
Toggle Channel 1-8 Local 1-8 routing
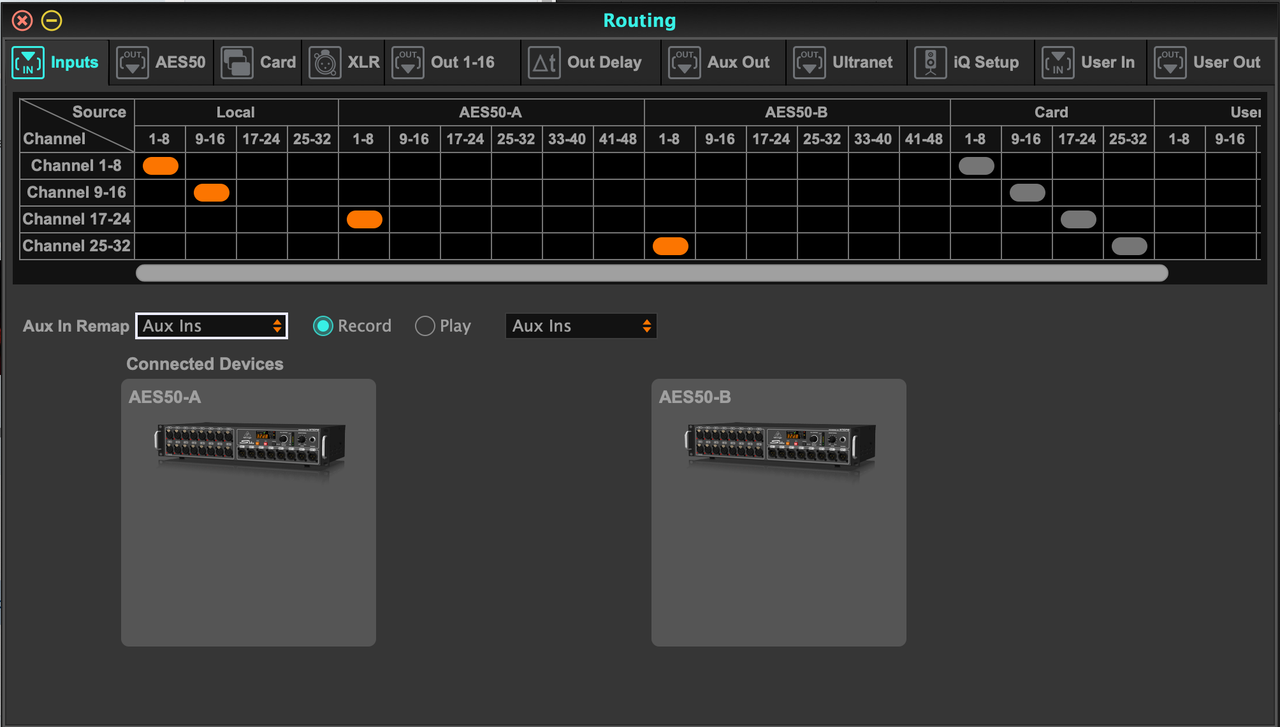click(x=161, y=166)
